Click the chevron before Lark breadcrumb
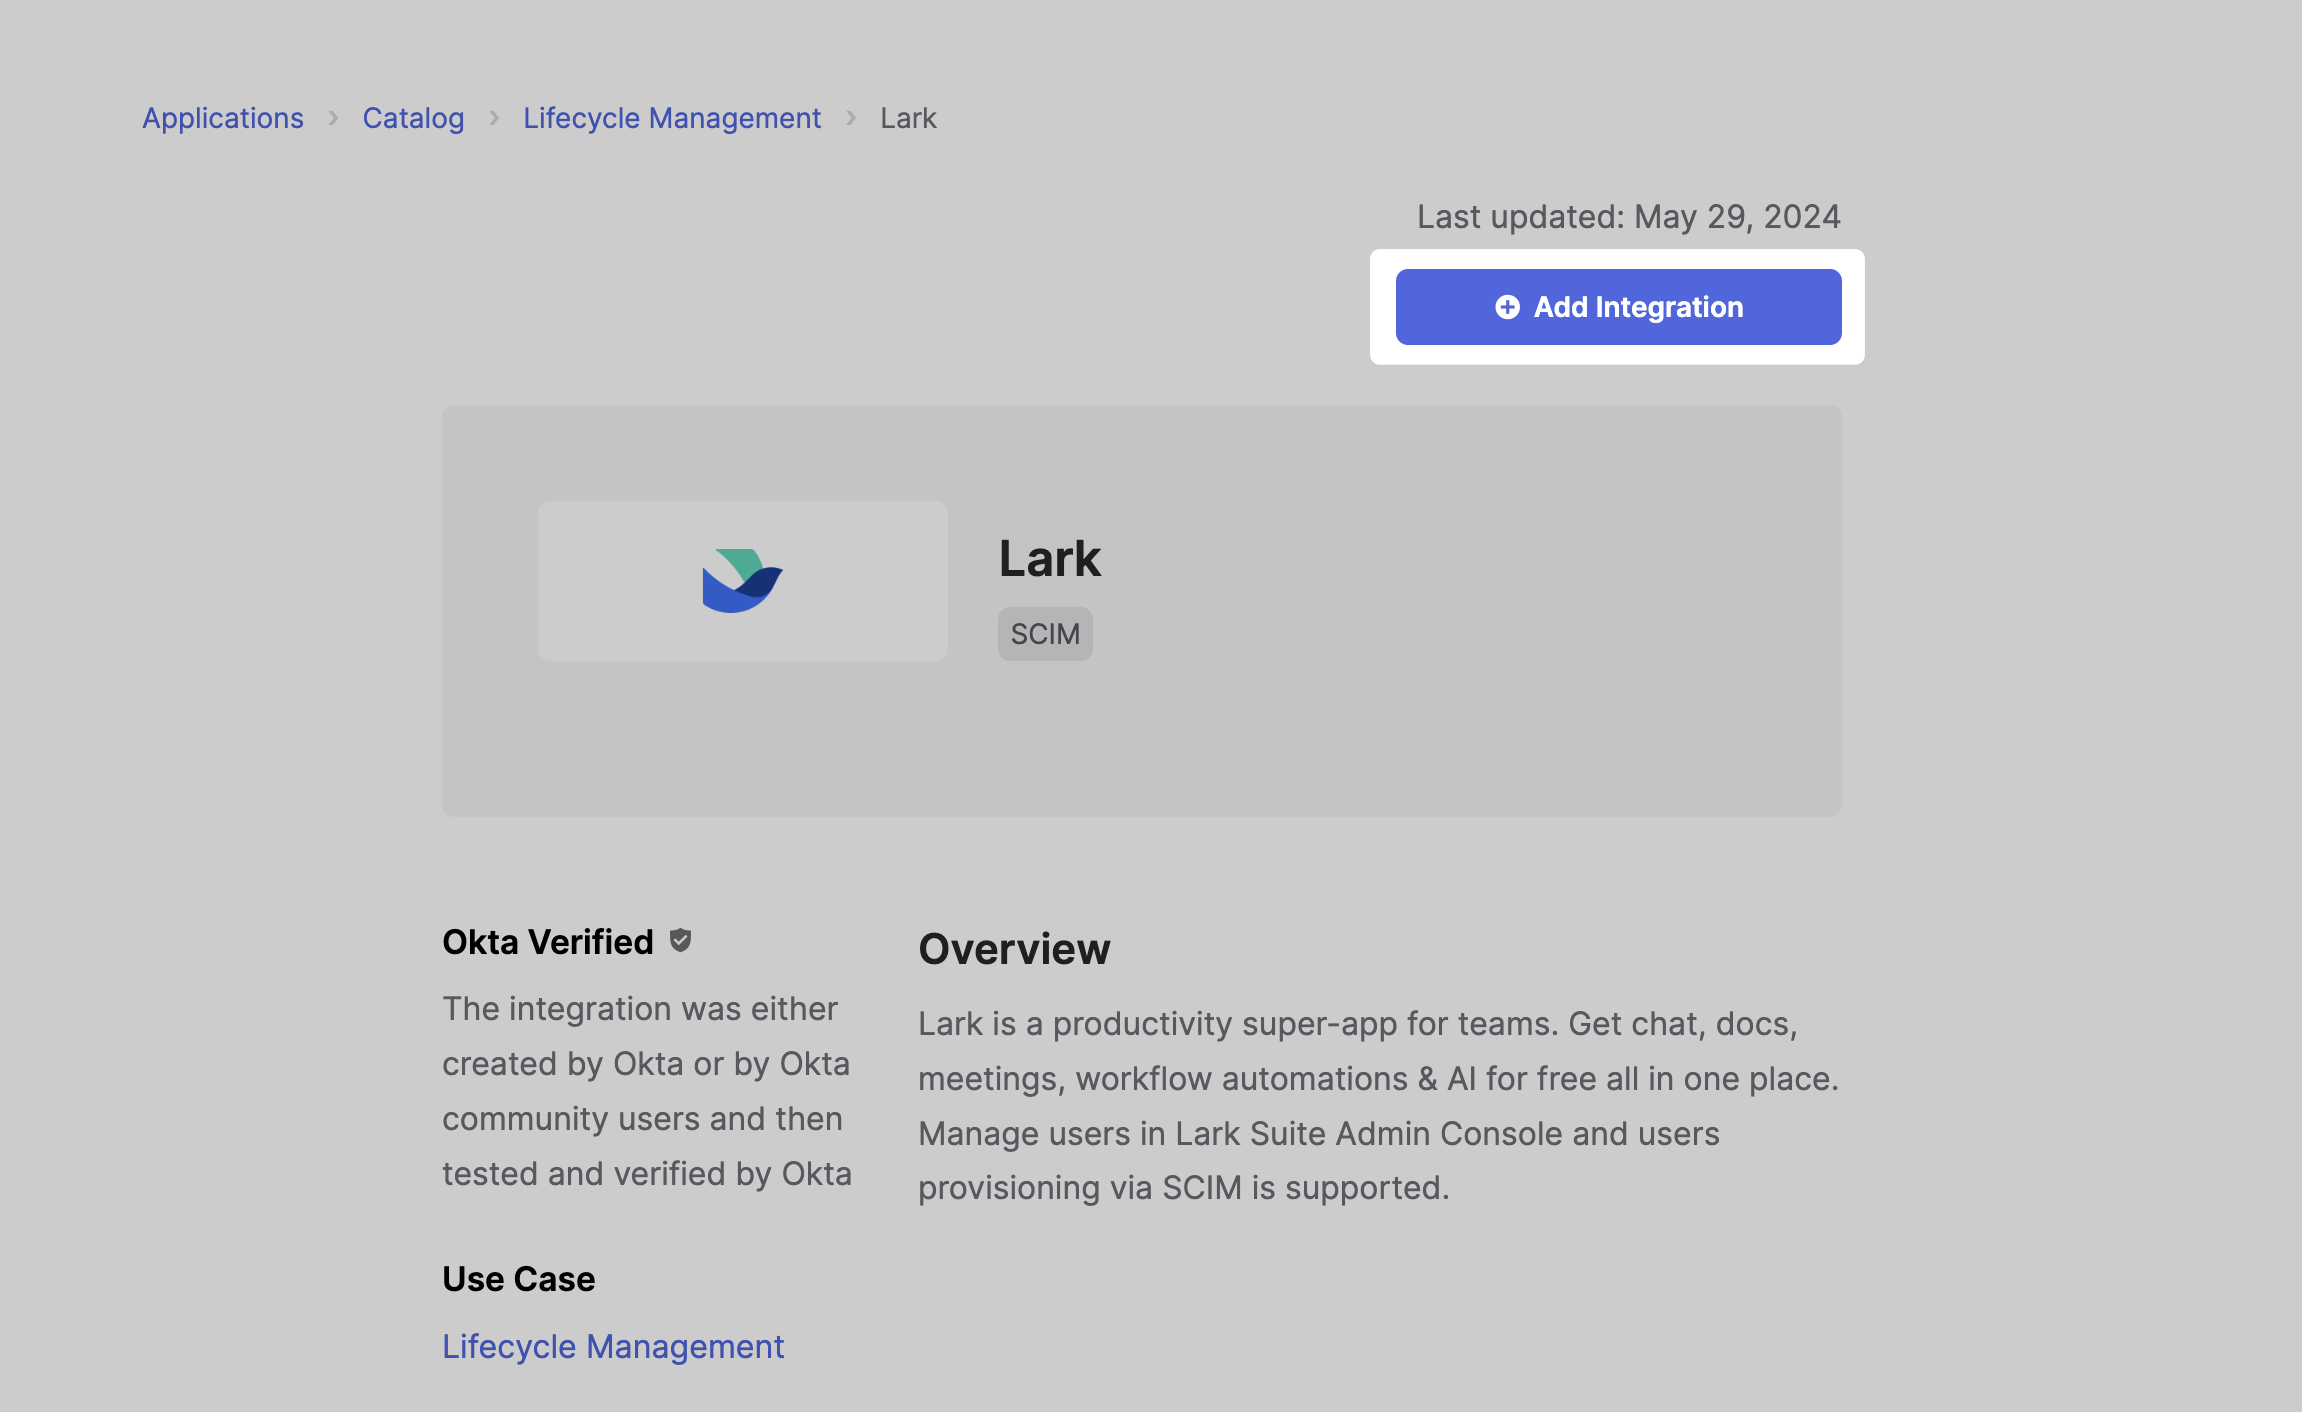The height and width of the screenshot is (1412, 2302). pyautogui.click(x=849, y=117)
